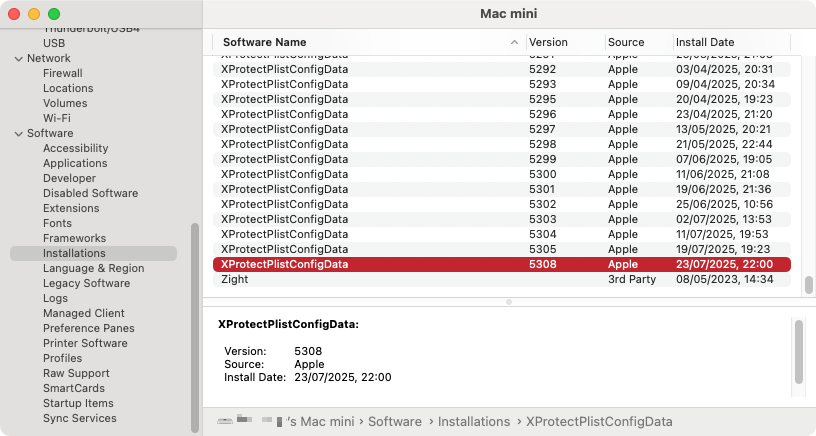Select Network in sidebar
This screenshot has height=436, width=816.
tap(48, 58)
